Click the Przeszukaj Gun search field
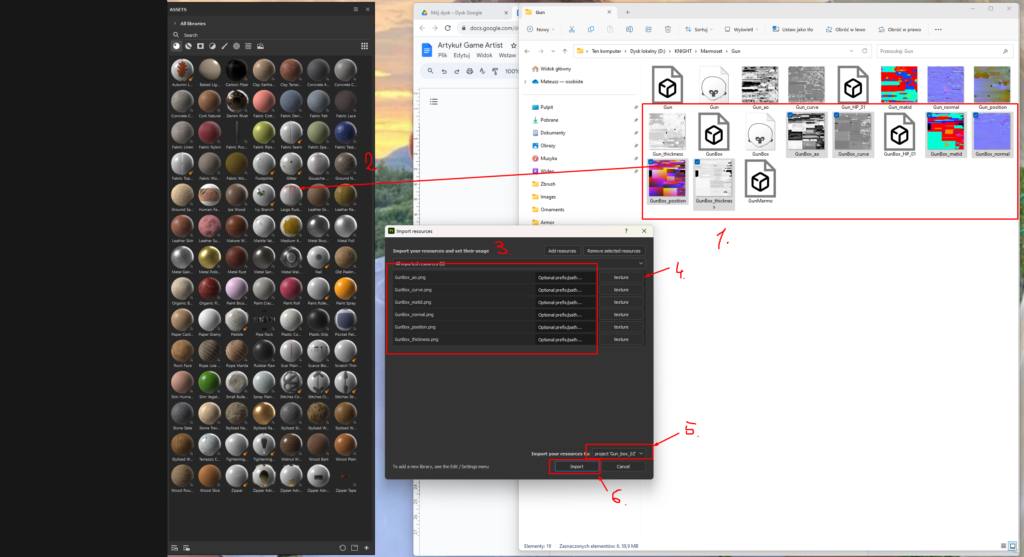Screen dimensions: 1024x557 [940, 49]
